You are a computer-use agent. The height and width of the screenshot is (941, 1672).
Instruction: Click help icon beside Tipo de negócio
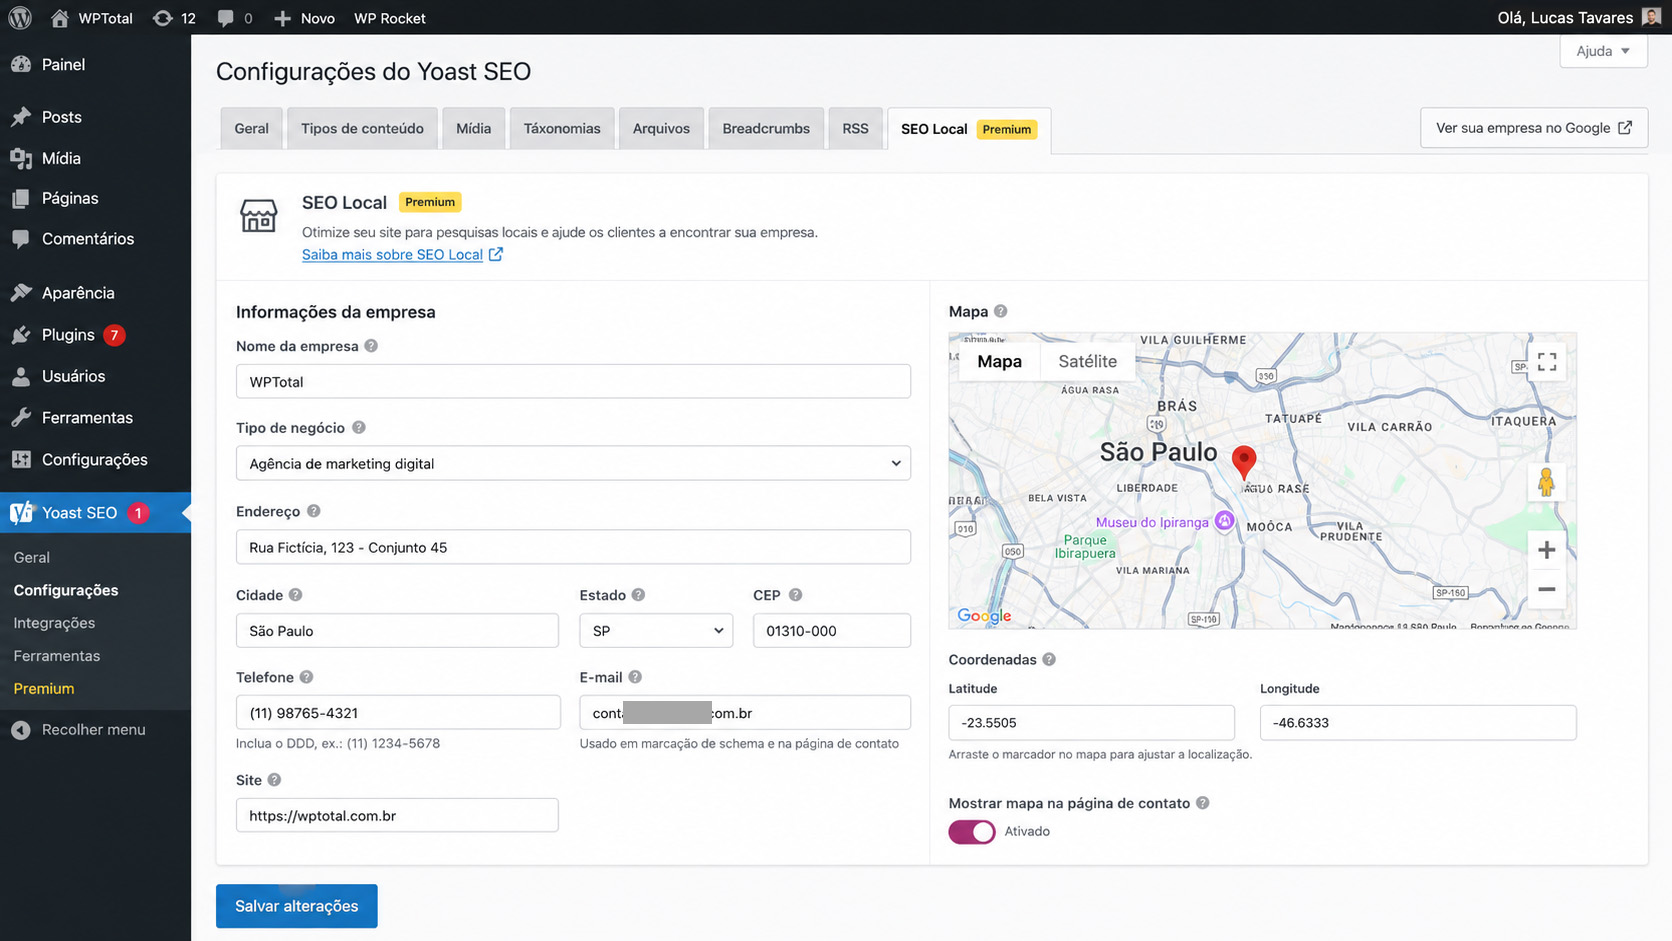tap(359, 427)
